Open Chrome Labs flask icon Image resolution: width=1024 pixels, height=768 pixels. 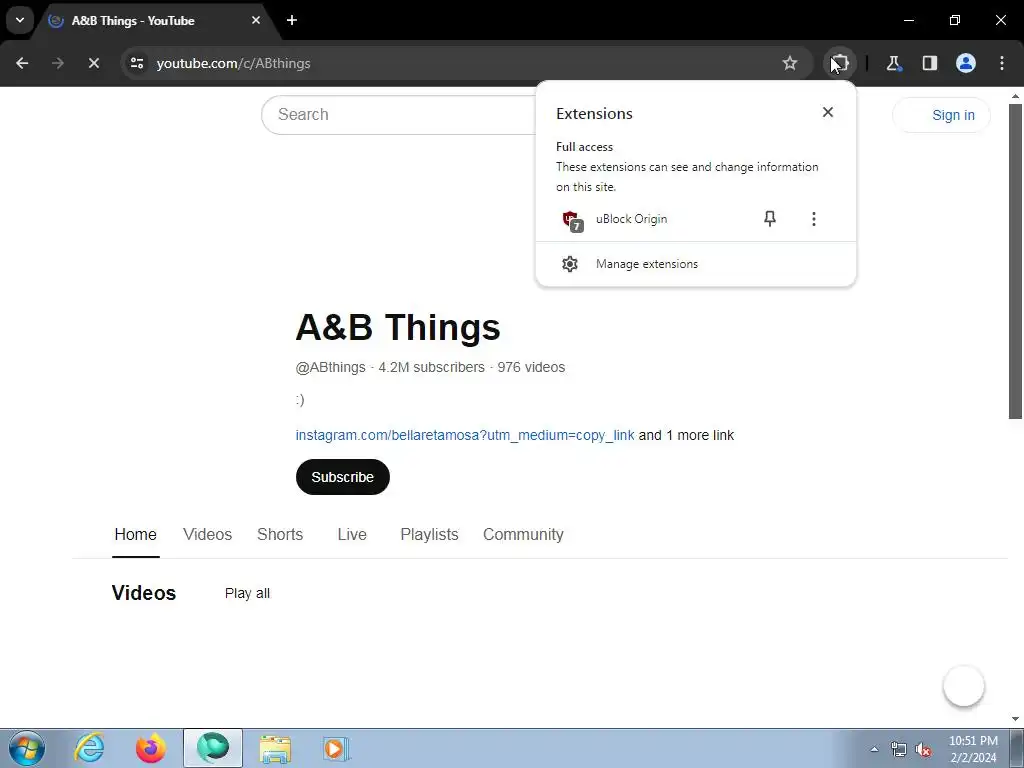893,63
